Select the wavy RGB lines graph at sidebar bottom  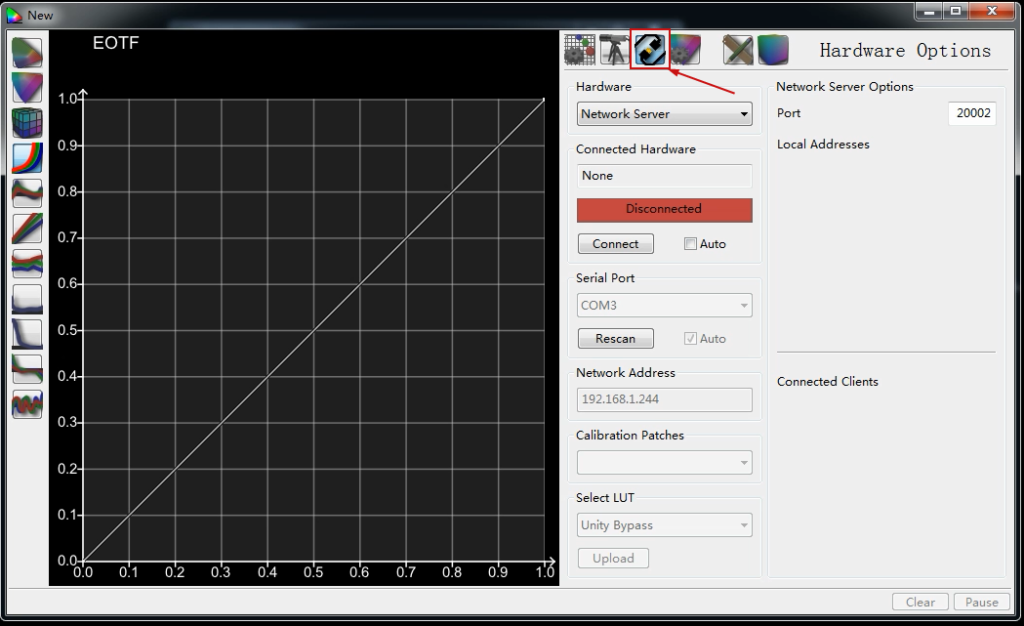(x=27, y=404)
